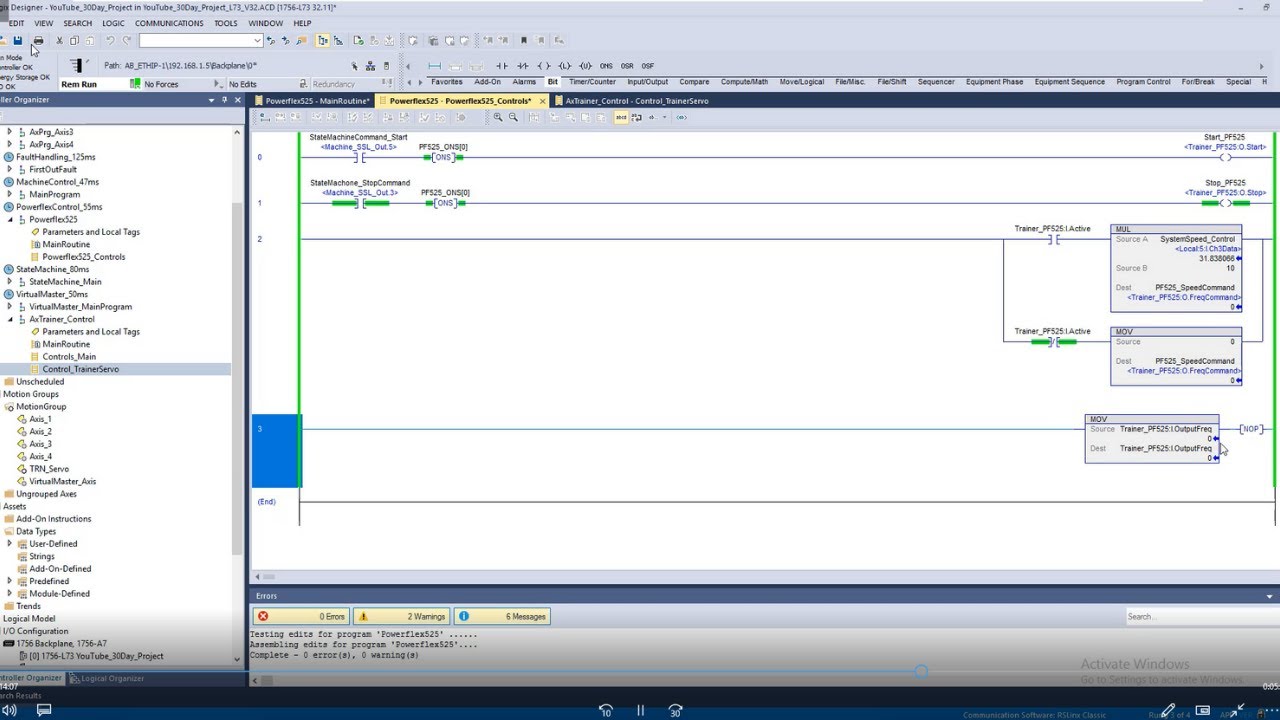Skip forward 30 seconds in video
Screen dimensions: 1280x720
(x=675, y=710)
